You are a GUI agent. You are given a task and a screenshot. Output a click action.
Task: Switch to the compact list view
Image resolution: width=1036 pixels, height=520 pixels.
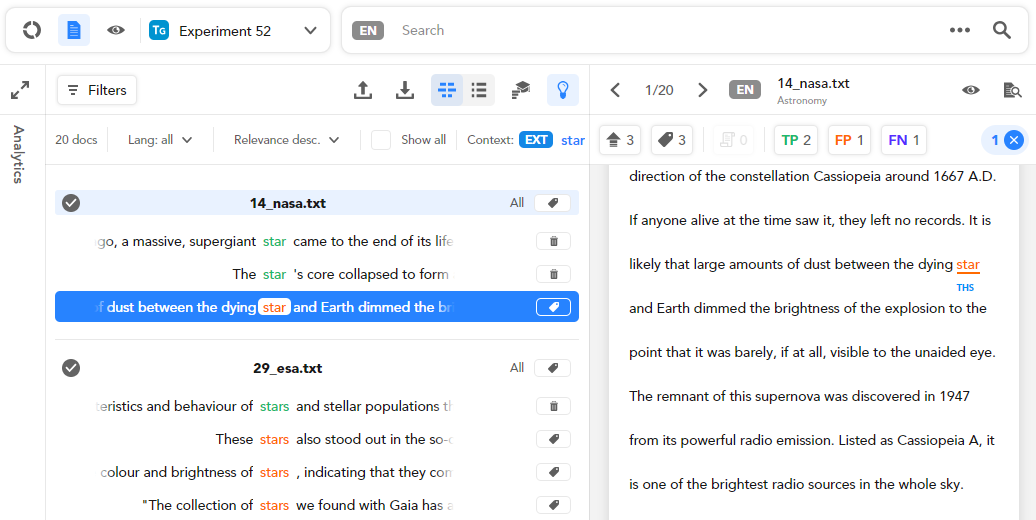[479, 90]
